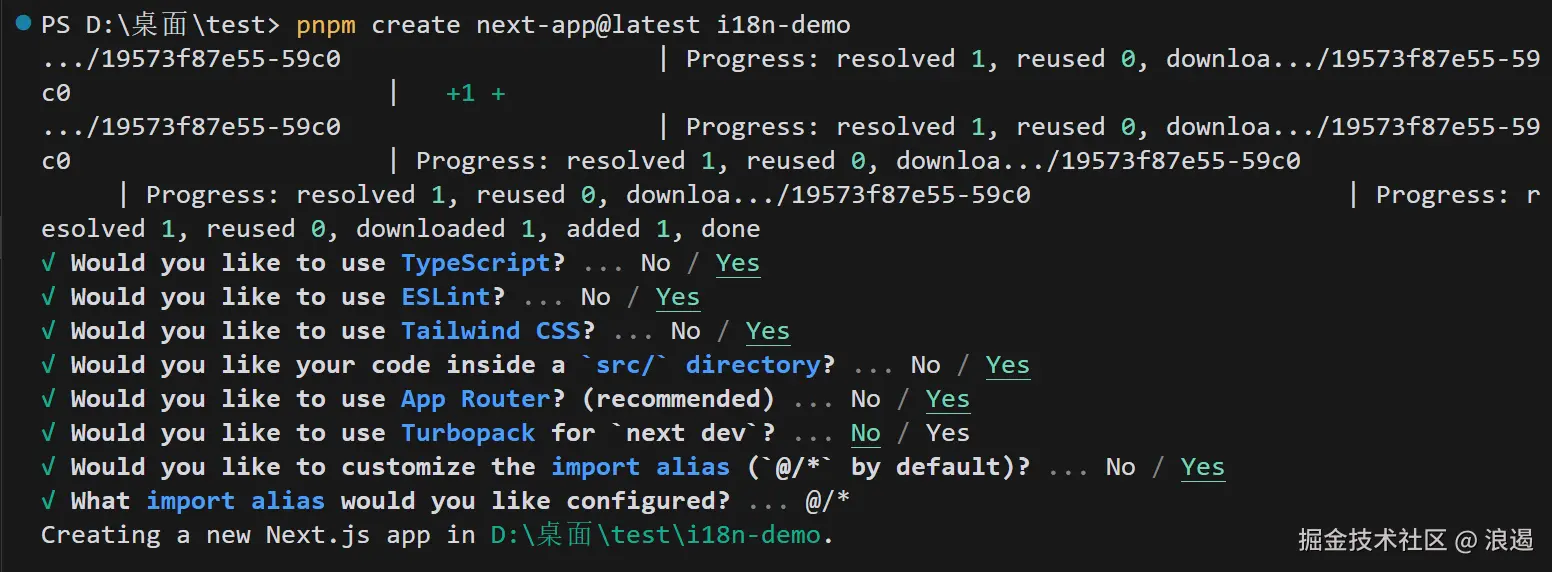Choose Yes for the src/ directory prompt

[x=1007, y=365]
